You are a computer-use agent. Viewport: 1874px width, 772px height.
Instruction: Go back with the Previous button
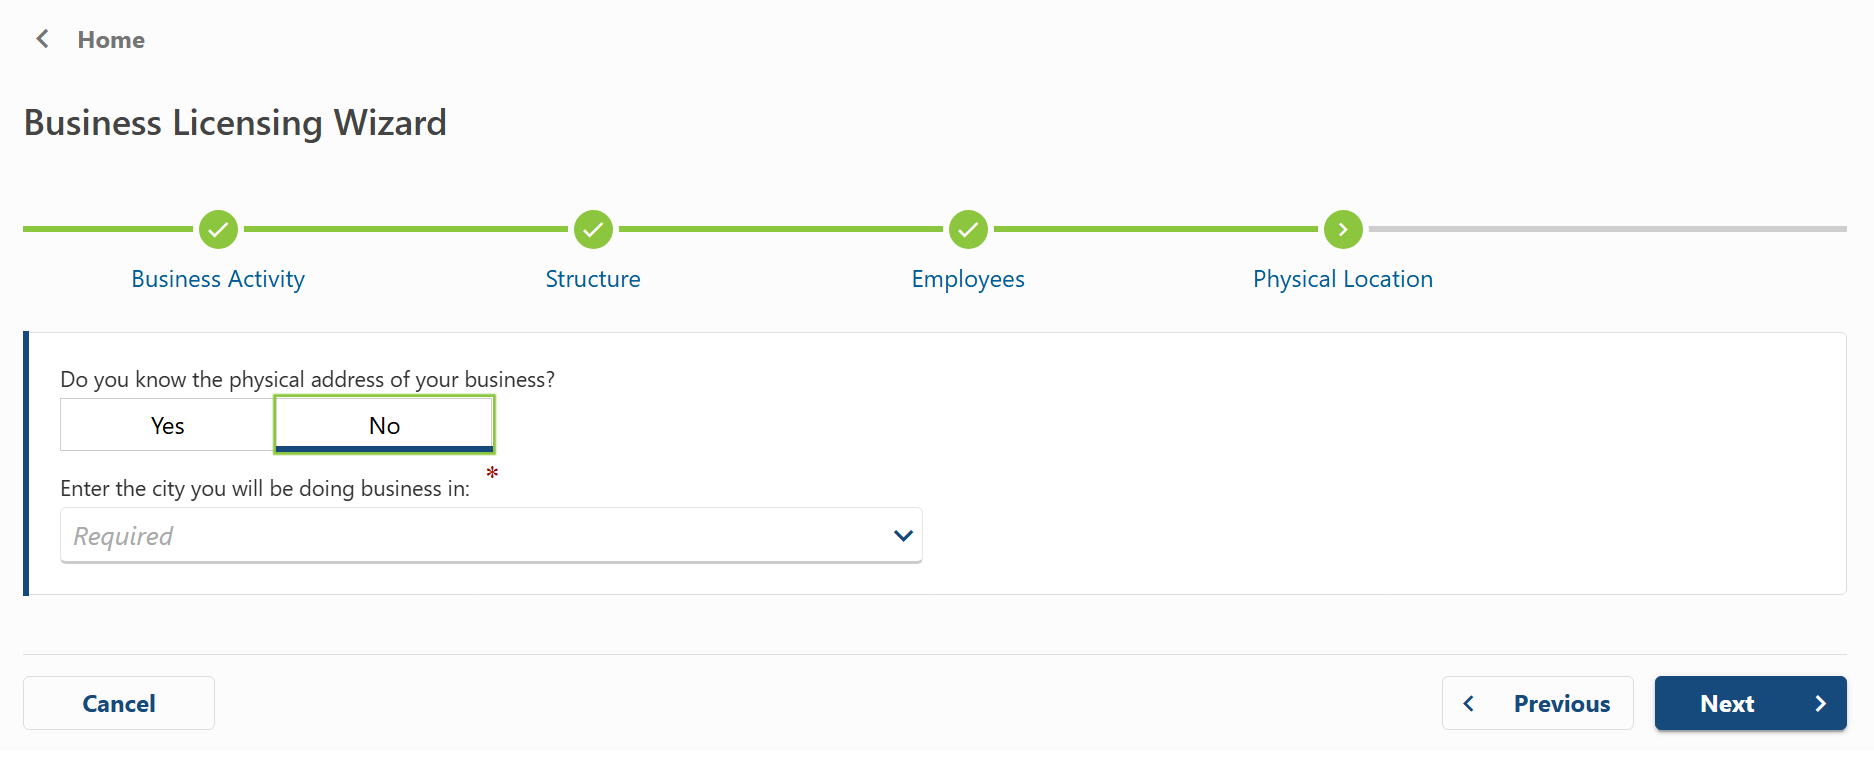pyautogui.click(x=1538, y=703)
